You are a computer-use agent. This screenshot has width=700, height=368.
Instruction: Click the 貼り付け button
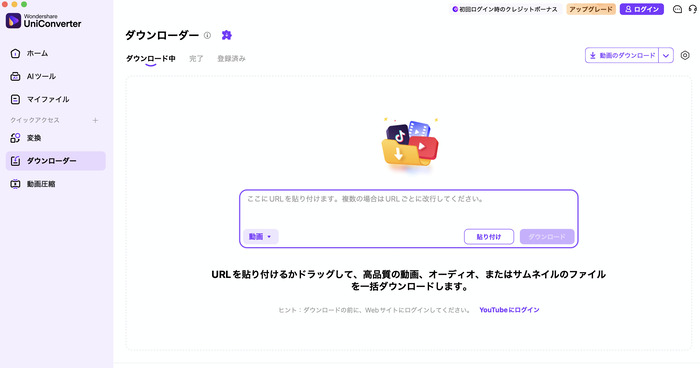click(x=489, y=237)
